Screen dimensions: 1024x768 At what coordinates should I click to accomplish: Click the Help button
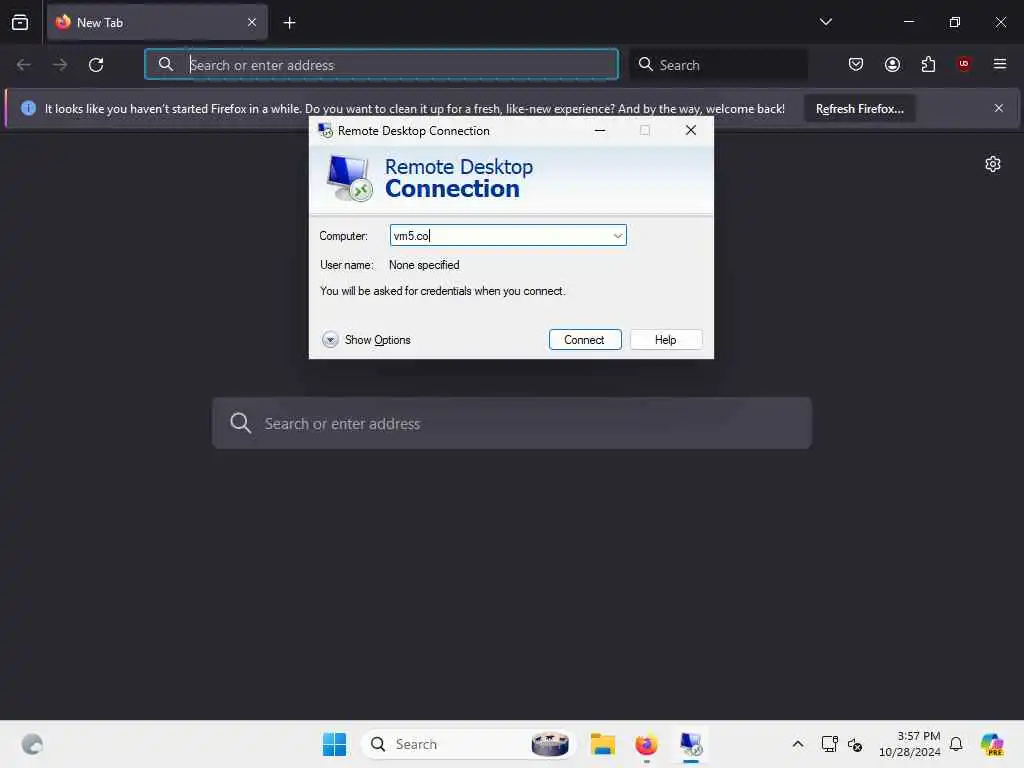pyautogui.click(x=665, y=340)
